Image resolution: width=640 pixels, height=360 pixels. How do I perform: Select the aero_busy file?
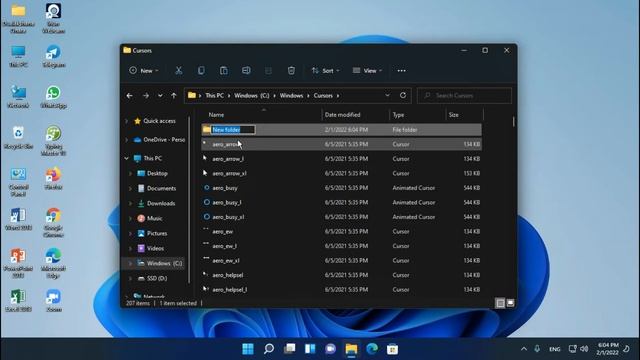point(225,188)
